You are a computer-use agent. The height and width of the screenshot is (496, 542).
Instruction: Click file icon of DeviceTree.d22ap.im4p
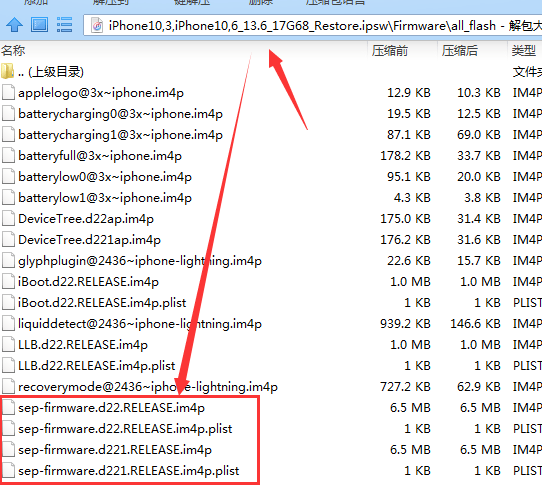tap(8, 219)
